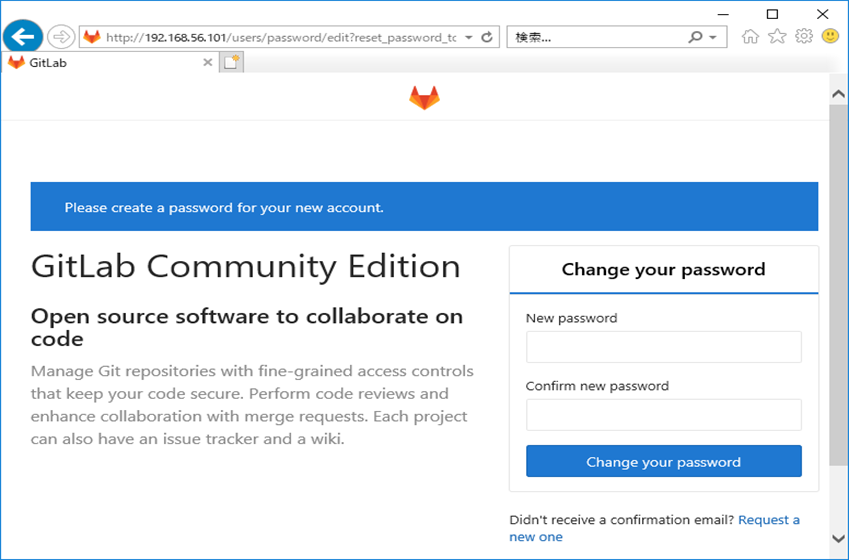Viewport: 849px width, 560px height.
Task: Click the scrollbar down arrow
Action: coord(838,538)
